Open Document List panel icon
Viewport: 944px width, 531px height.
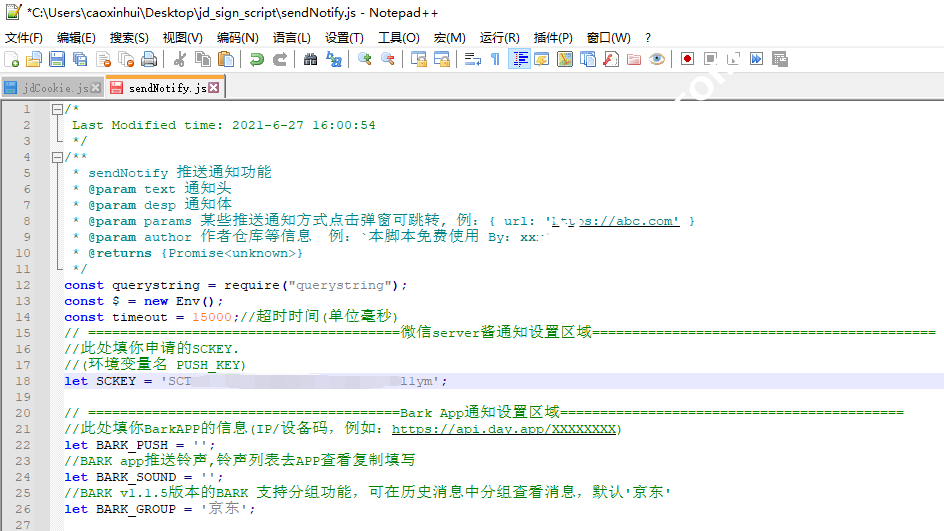pyautogui.click(x=588, y=59)
